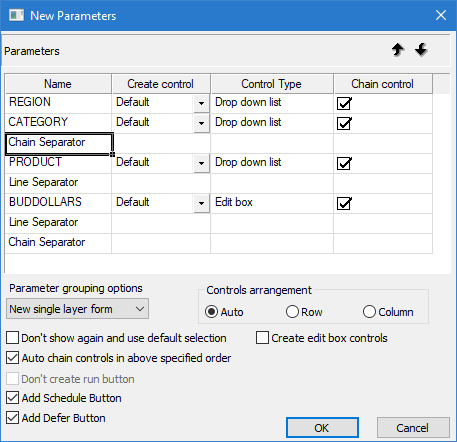Uncheck Auto chain controls in above specified order
Screen dimensions: 457x442
[13, 358]
